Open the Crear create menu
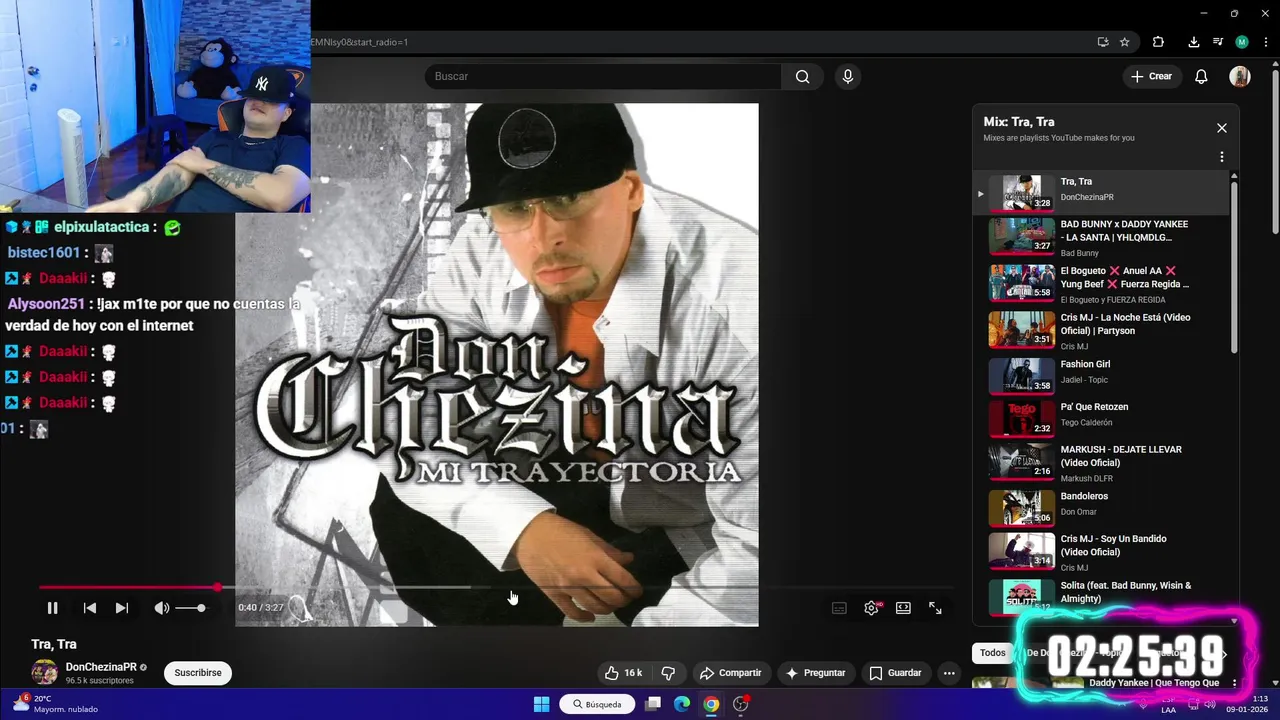This screenshot has height=720, width=1280. coord(1151,77)
